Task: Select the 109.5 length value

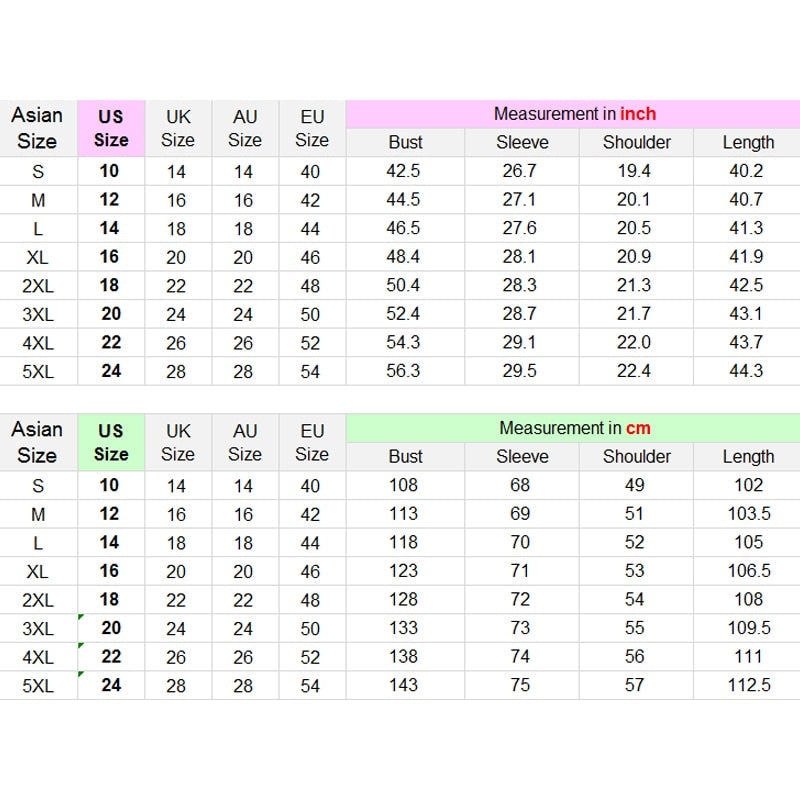Action: (x=748, y=628)
